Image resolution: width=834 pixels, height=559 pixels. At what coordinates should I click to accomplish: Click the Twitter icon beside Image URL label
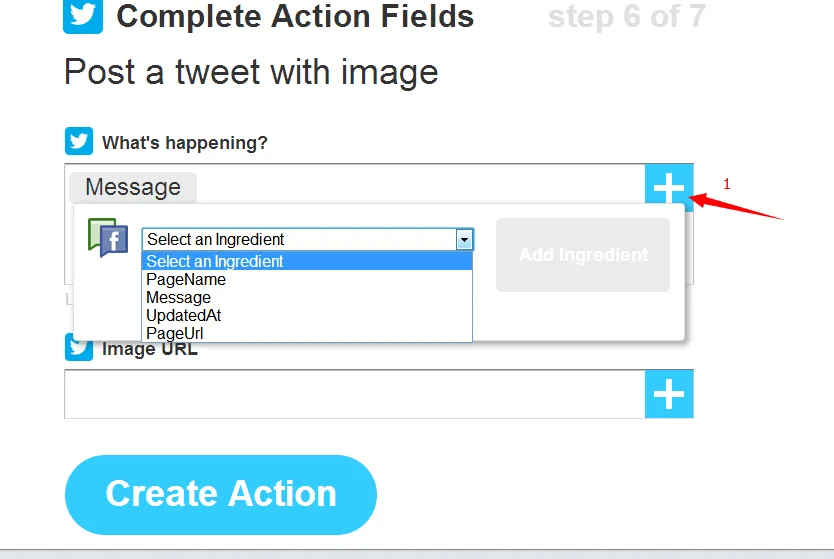click(79, 347)
